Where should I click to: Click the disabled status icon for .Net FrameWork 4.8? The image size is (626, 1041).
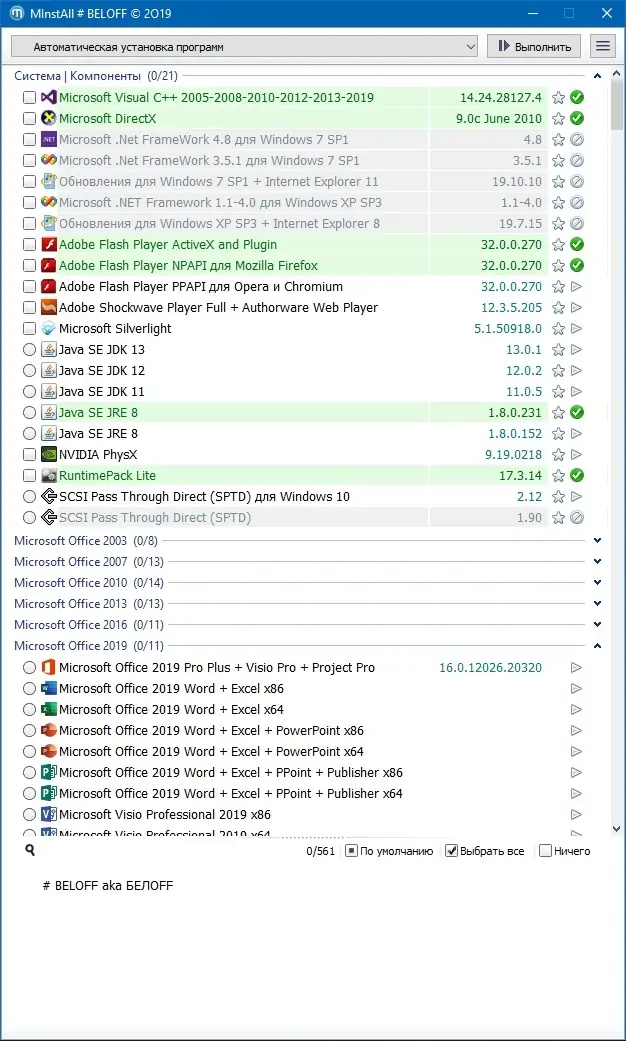click(577, 139)
